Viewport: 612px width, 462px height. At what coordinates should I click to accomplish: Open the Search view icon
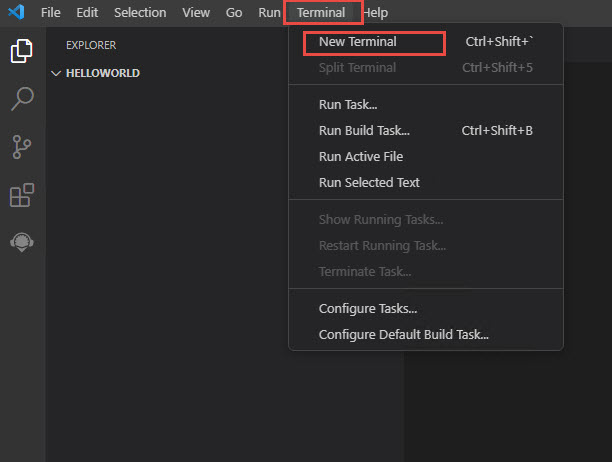point(22,99)
